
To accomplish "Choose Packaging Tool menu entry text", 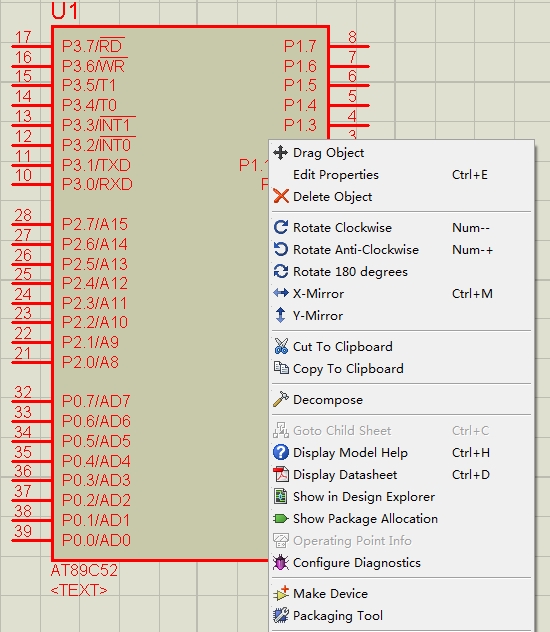I will (338, 615).
